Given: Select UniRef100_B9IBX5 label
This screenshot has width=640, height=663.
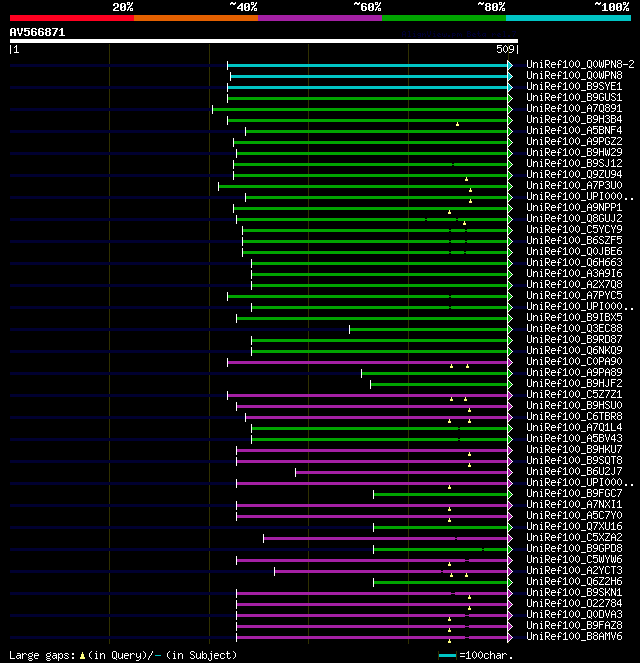Looking at the screenshot, I should coord(574,317).
